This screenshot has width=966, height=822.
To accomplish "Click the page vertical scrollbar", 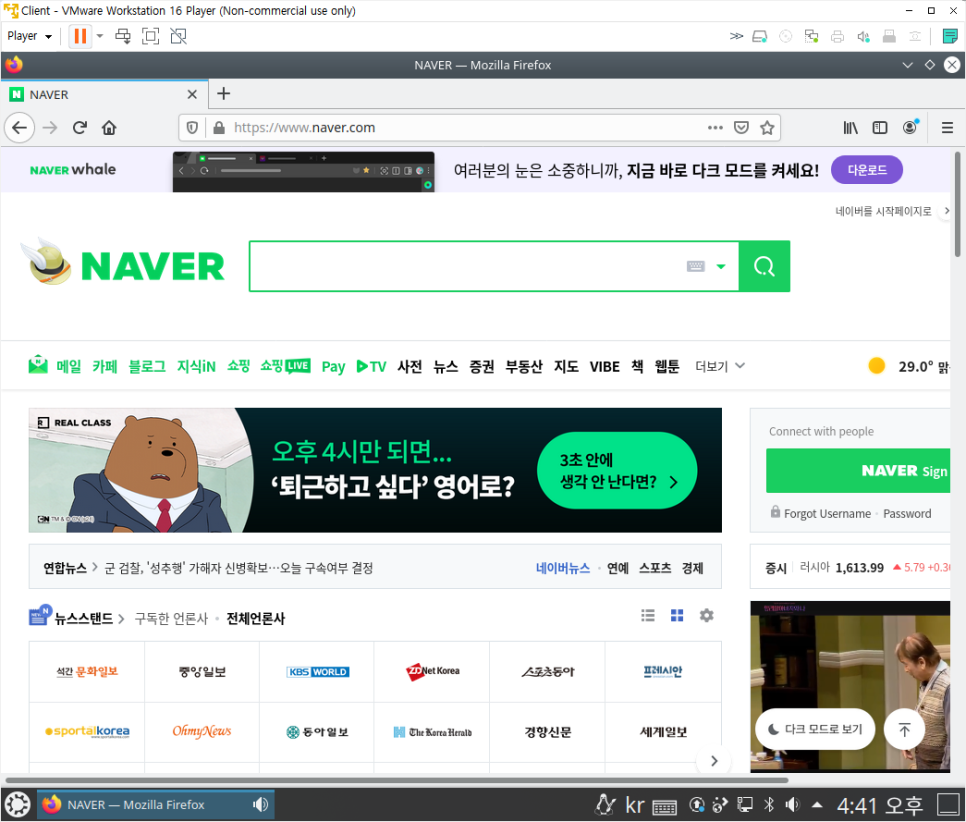I will [x=957, y=204].
